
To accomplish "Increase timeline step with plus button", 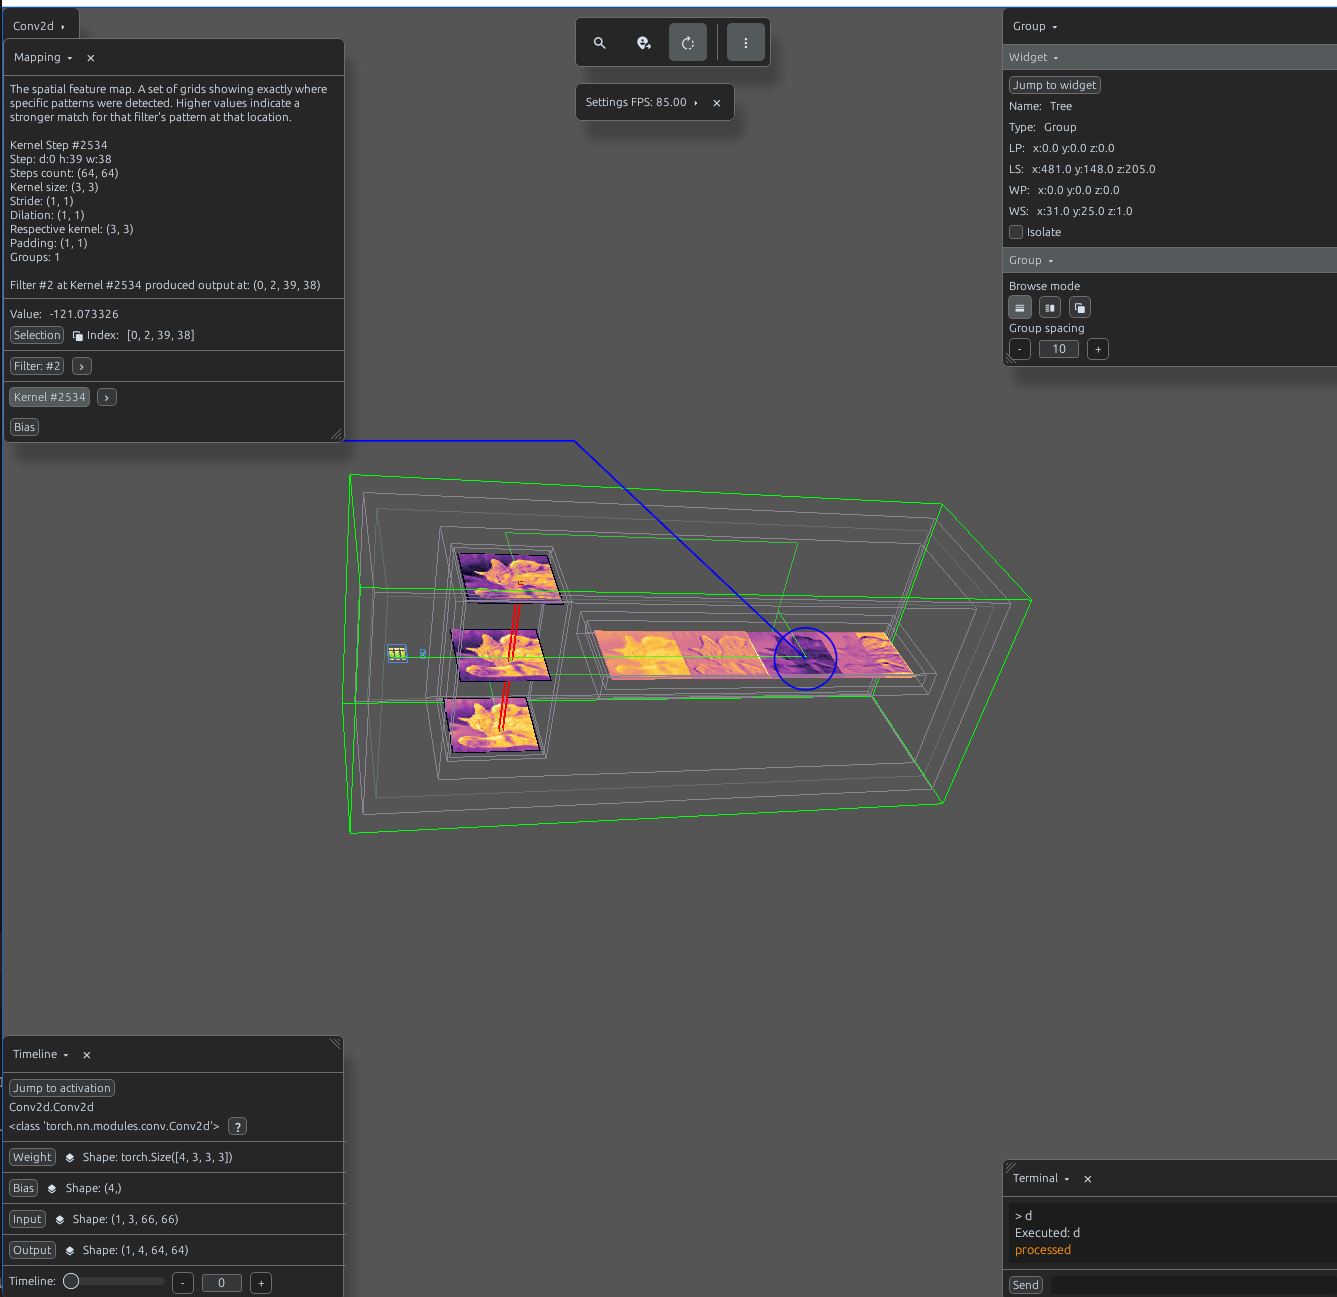I will coord(261,1283).
